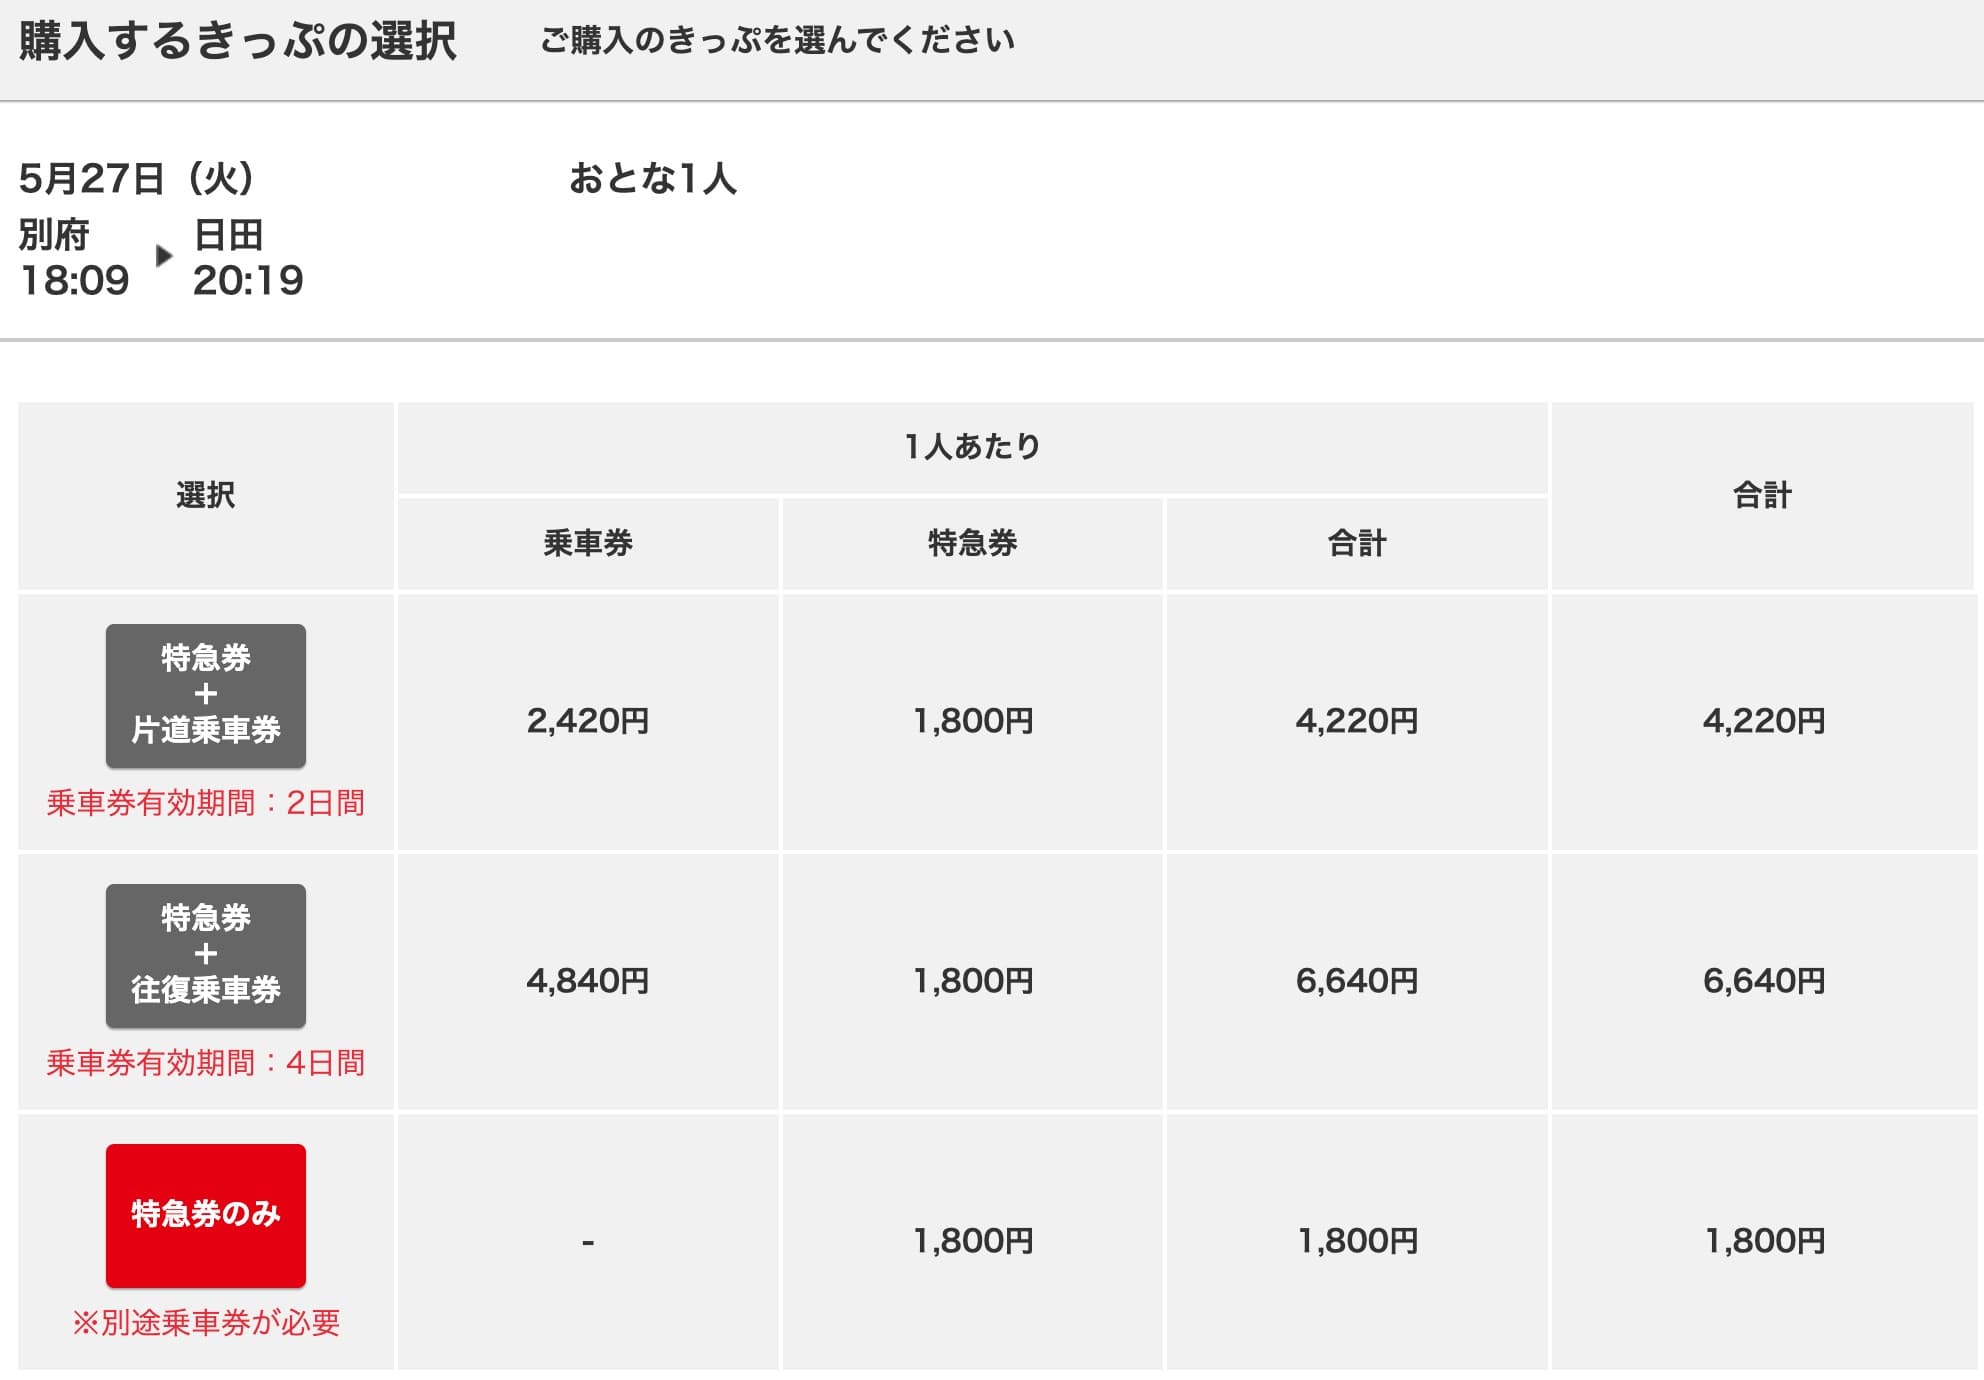Click instruction ご購入のきっぷを選んでください
Image resolution: width=1984 pixels, height=1380 pixels.
coord(778,40)
